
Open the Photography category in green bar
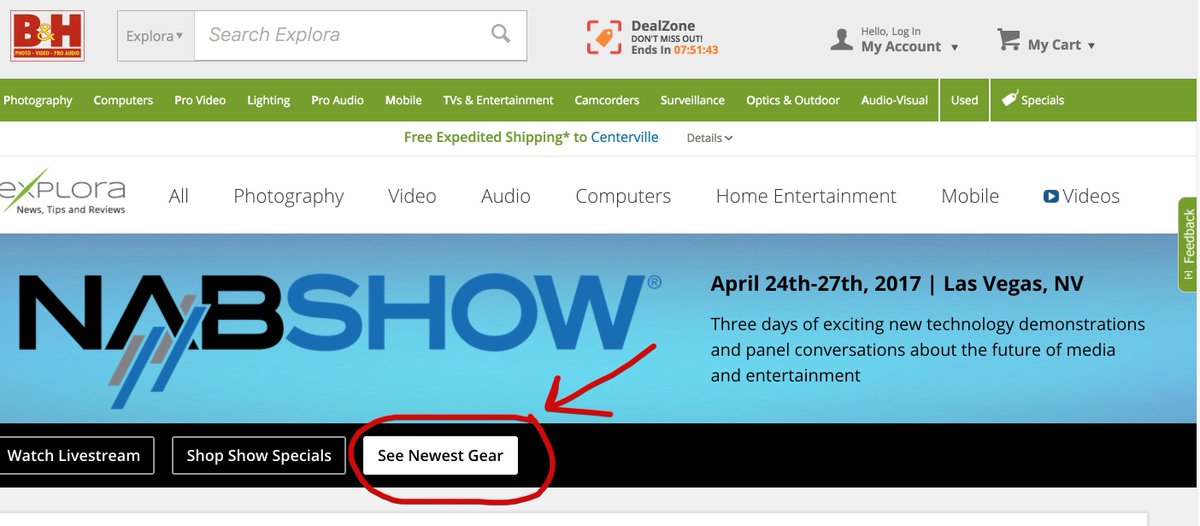38,100
